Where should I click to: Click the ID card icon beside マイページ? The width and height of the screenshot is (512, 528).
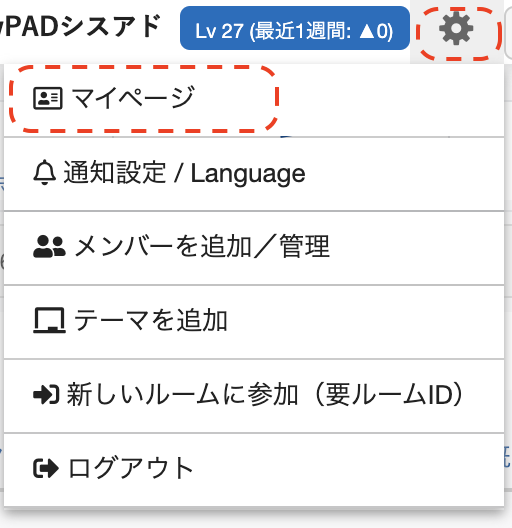click(x=47, y=99)
